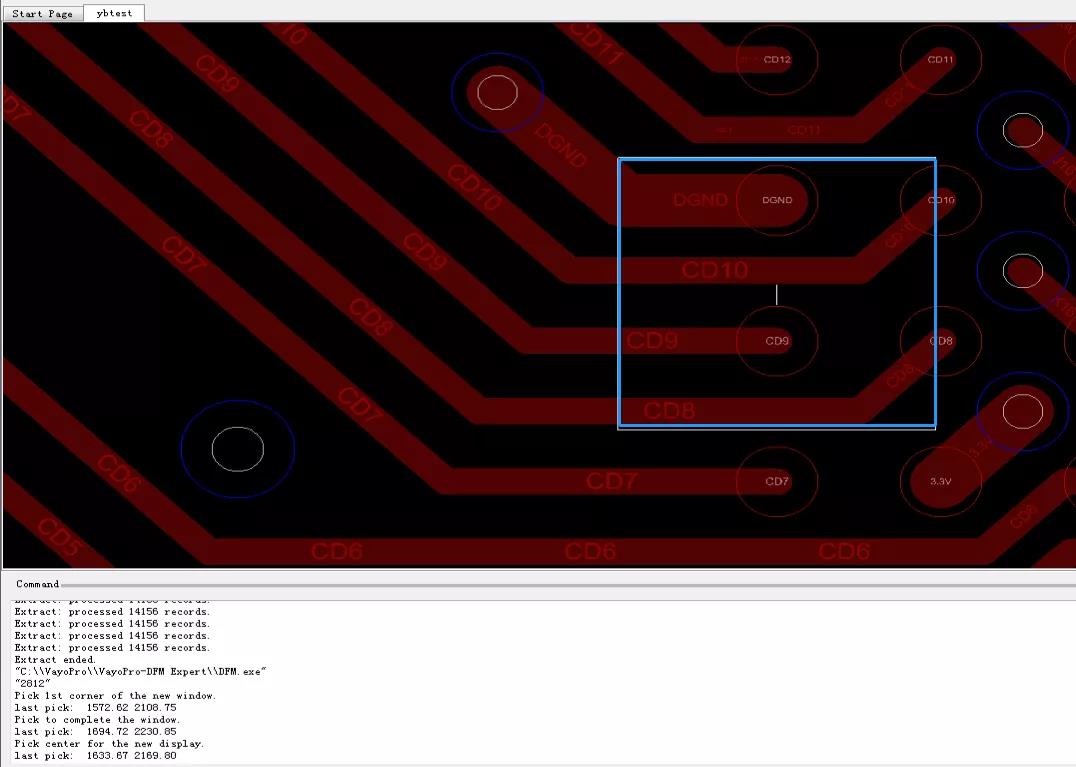Click the "last pick: 1633.67 2169.80" line

tap(95, 755)
